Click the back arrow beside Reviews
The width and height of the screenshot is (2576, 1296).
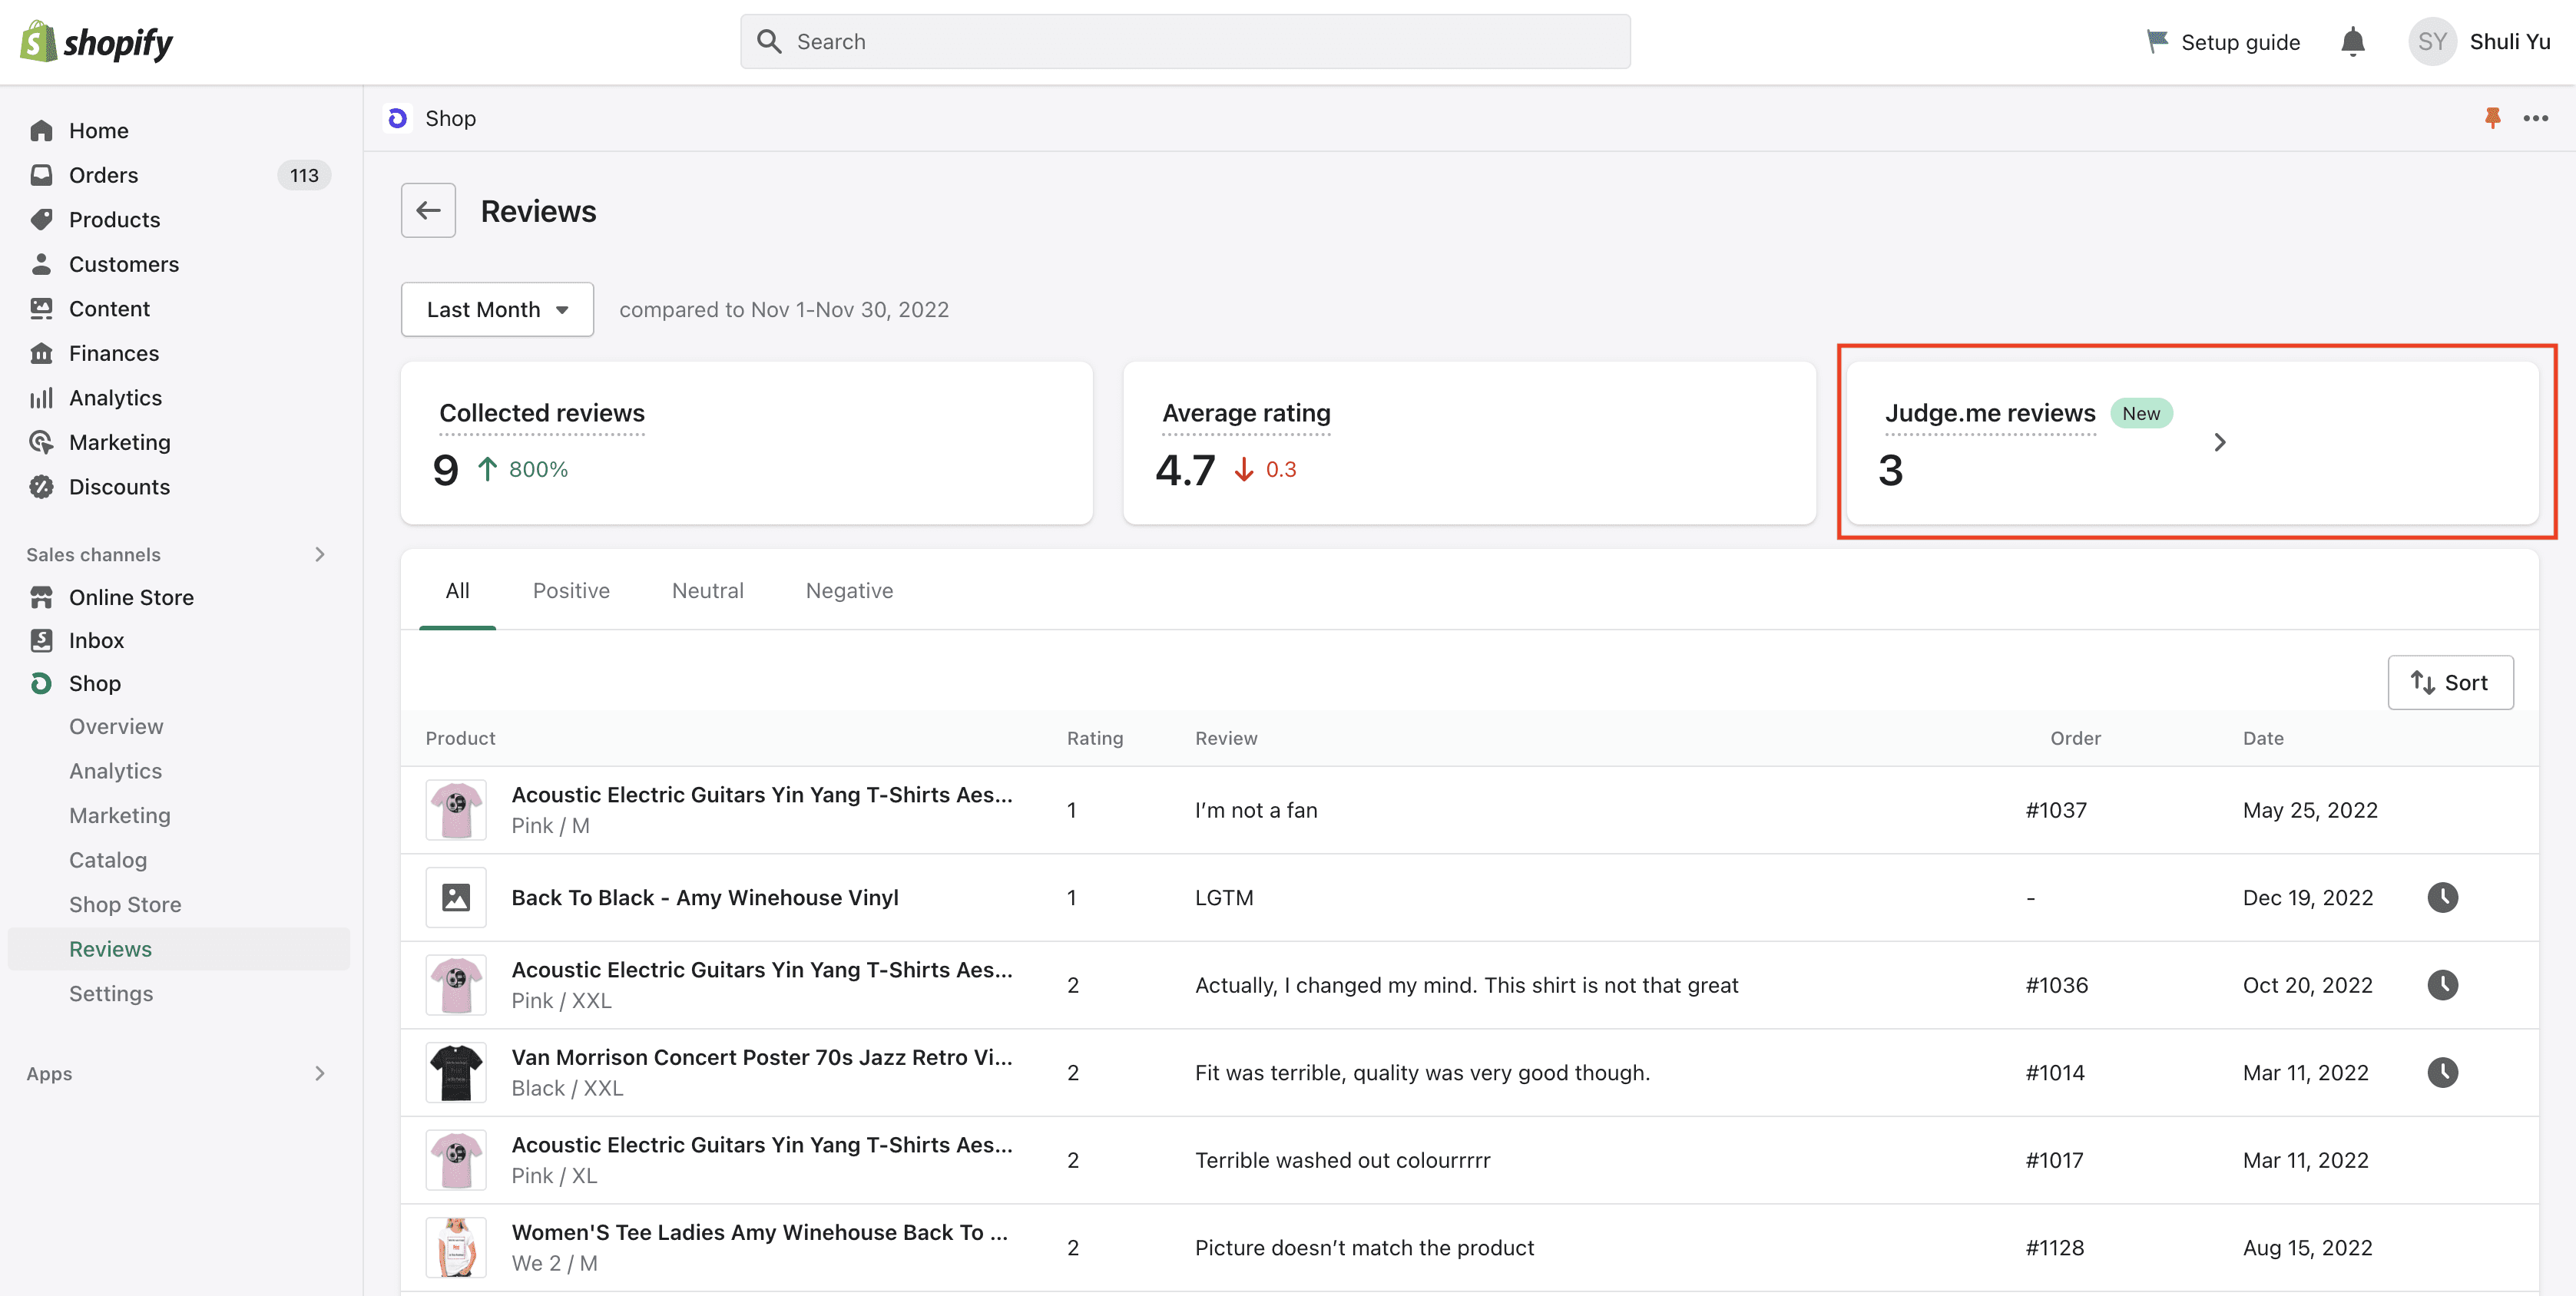pos(428,210)
